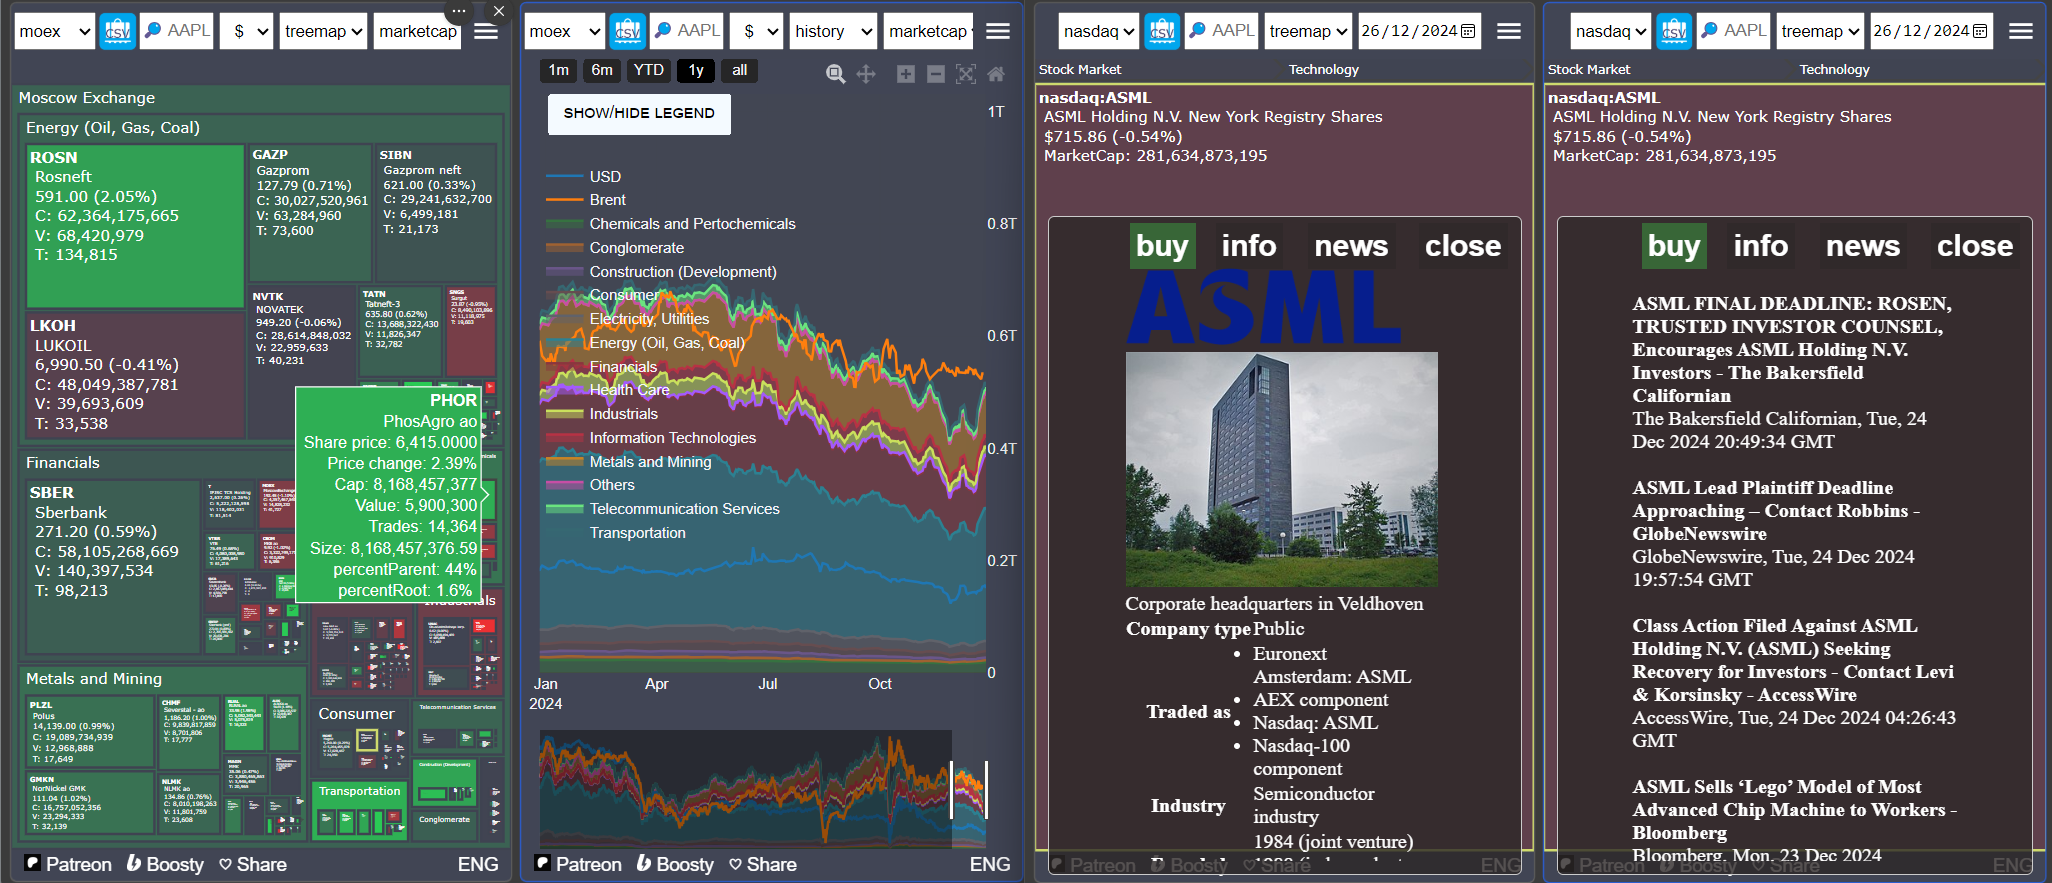
Task: Click the ROSN Rosneft treemap tile
Action: click(x=135, y=226)
